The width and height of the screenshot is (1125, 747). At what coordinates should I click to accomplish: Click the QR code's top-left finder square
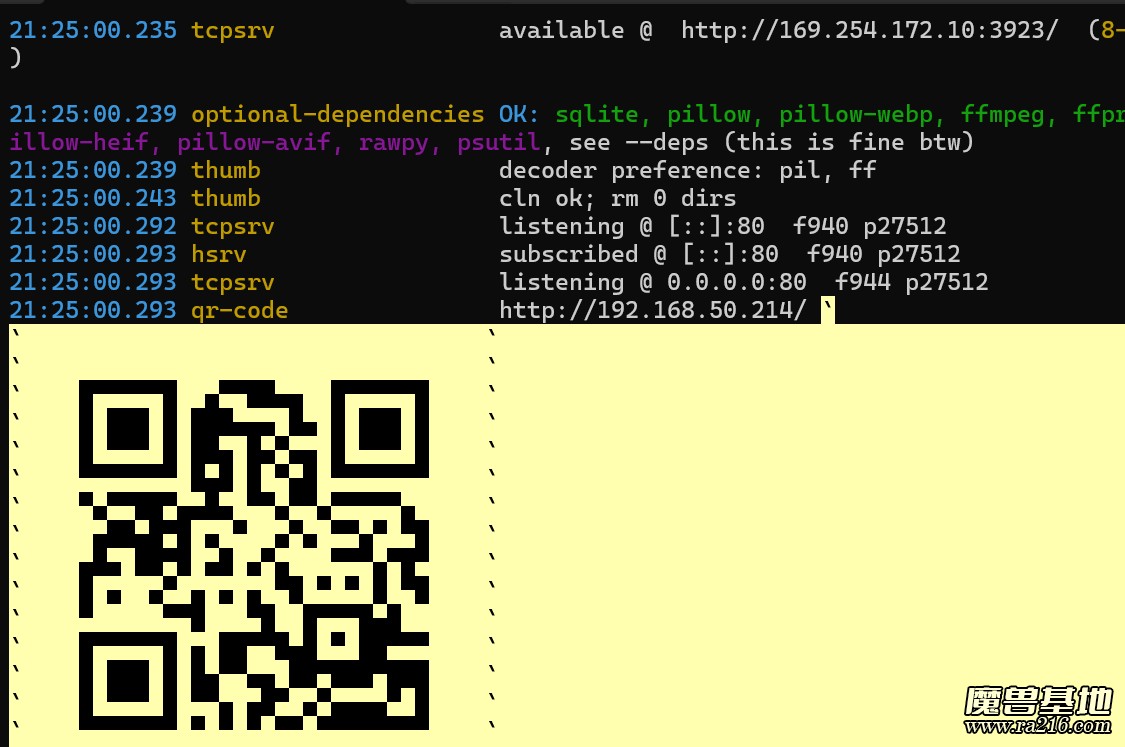127,429
